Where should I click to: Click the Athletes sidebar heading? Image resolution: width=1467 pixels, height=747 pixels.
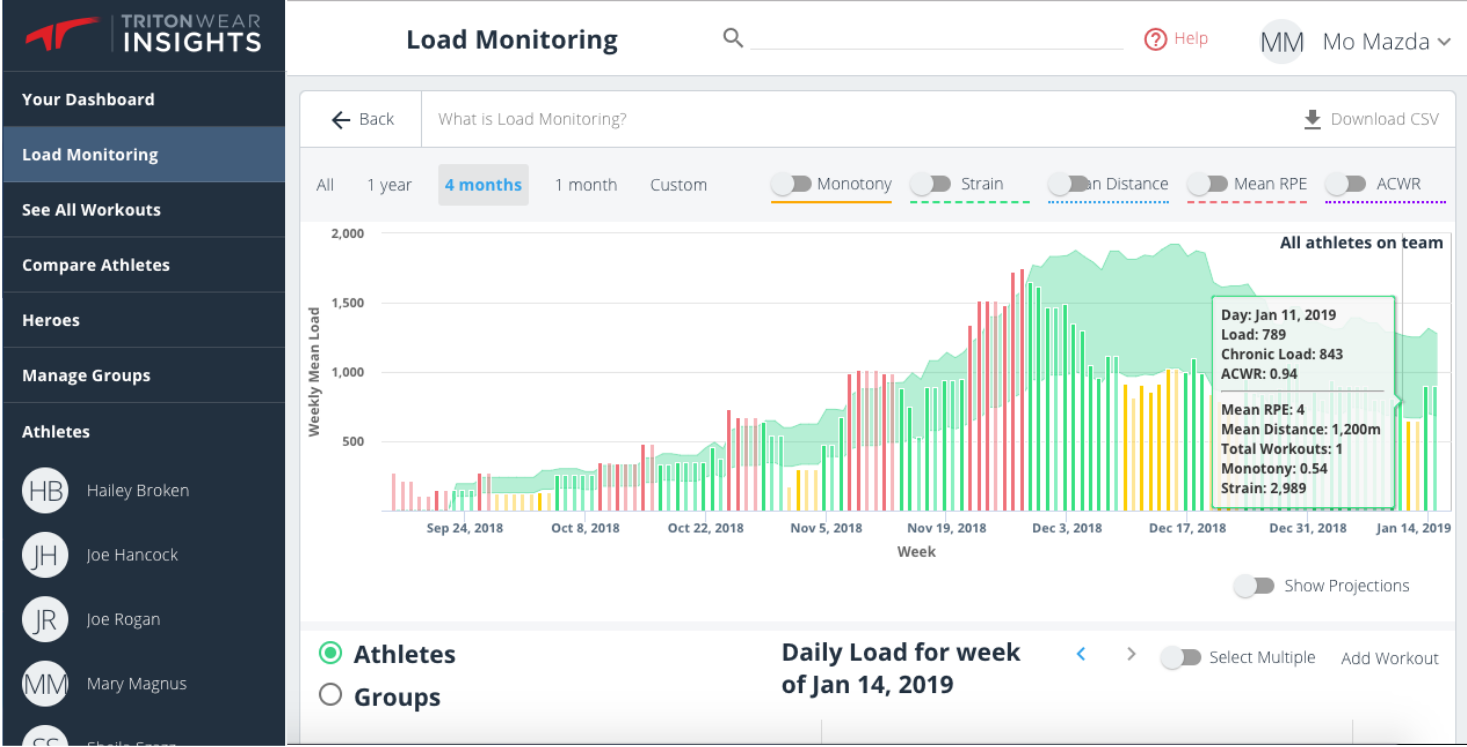[56, 432]
